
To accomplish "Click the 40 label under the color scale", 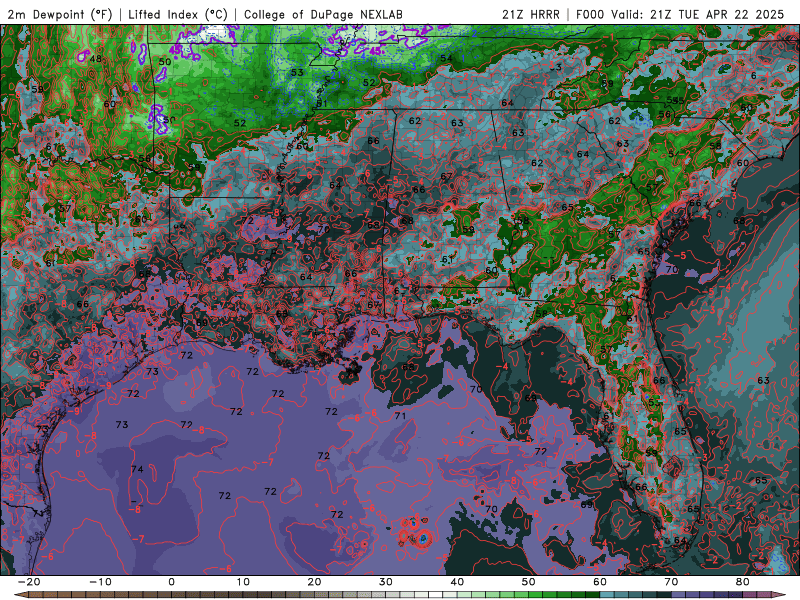I will (457, 582).
